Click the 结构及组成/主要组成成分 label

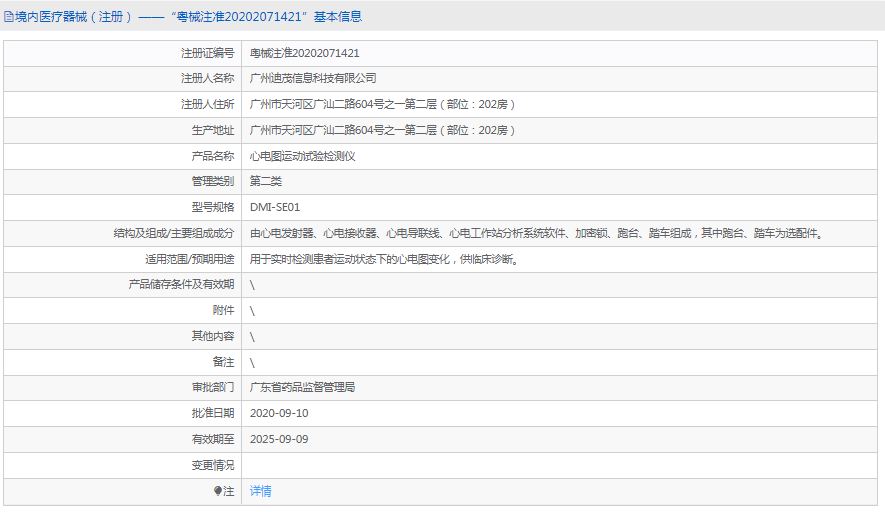(173, 233)
